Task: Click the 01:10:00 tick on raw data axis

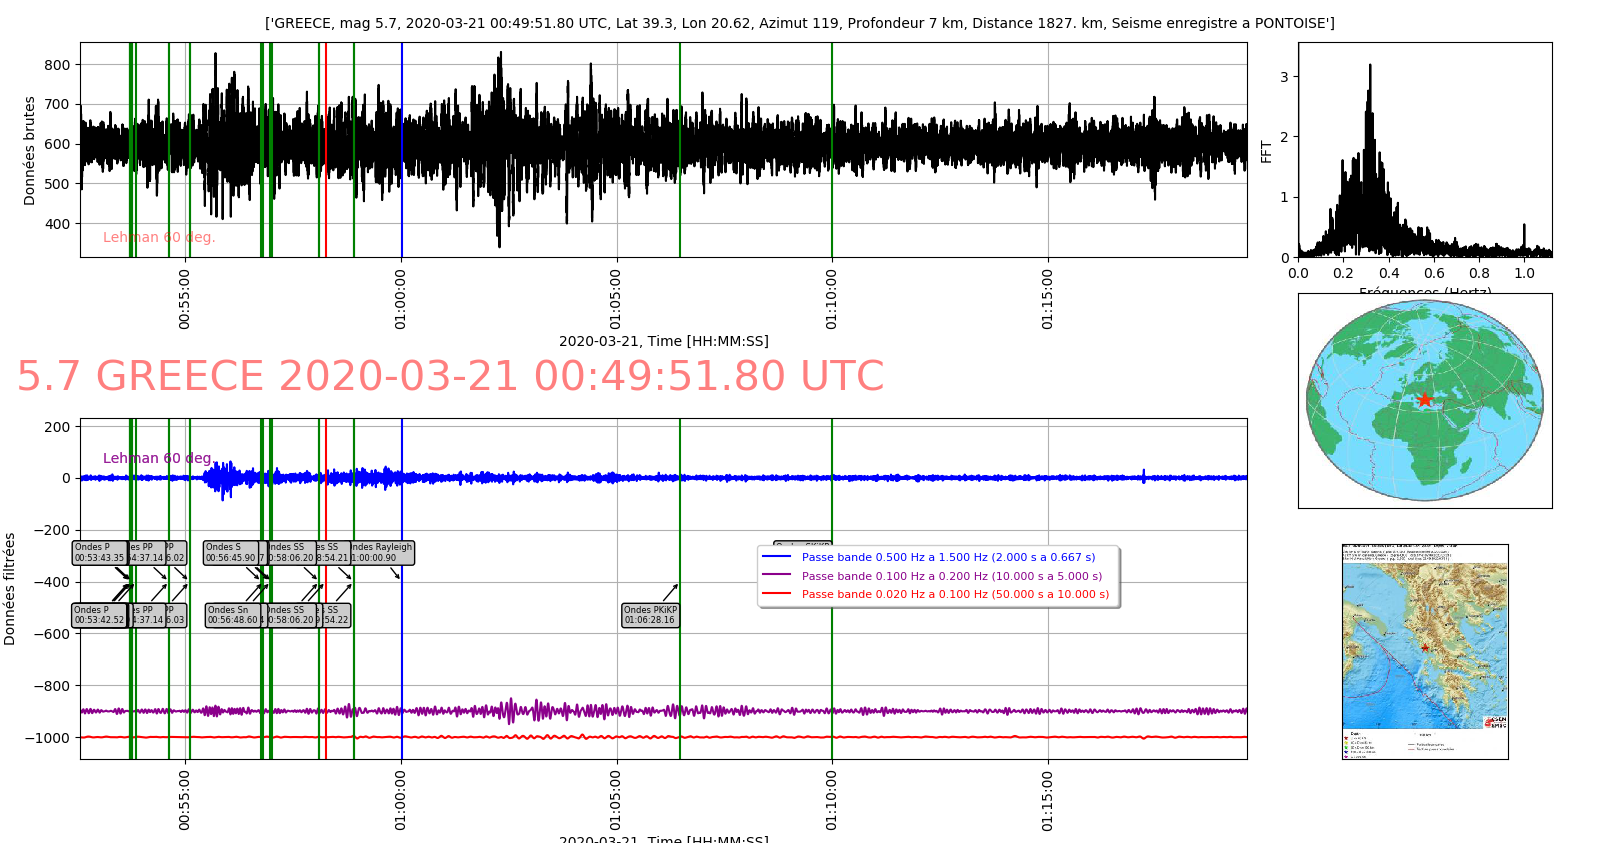Action: [x=832, y=298]
